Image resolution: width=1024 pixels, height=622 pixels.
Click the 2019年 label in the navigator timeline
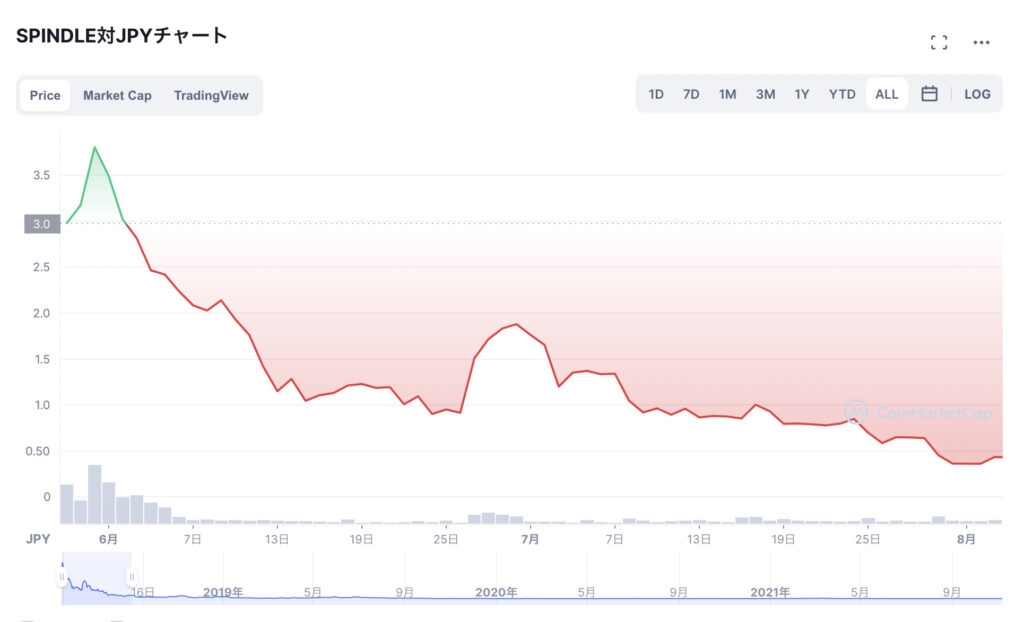point(223,592)
